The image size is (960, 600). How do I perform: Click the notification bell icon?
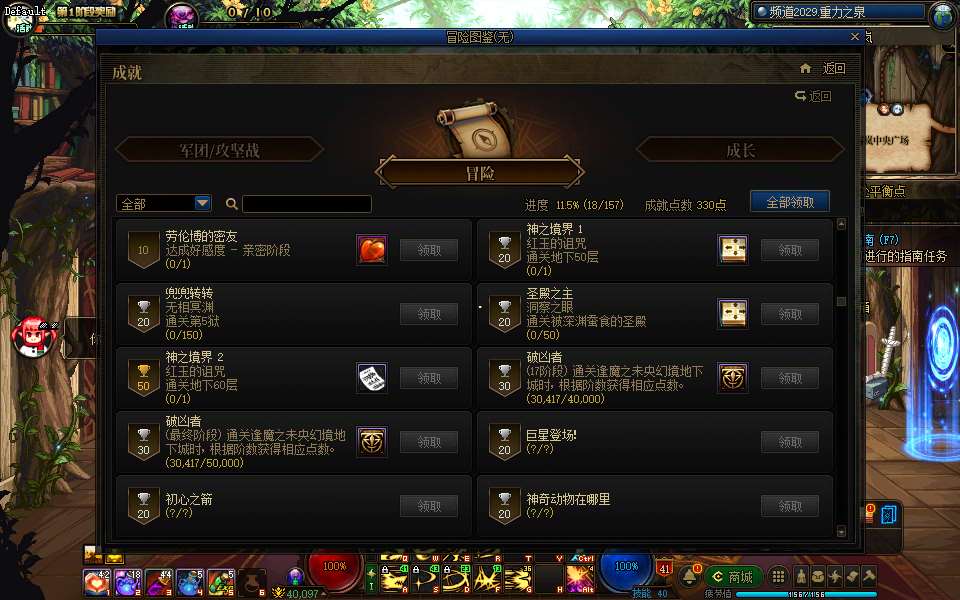(x=689, y=576)
